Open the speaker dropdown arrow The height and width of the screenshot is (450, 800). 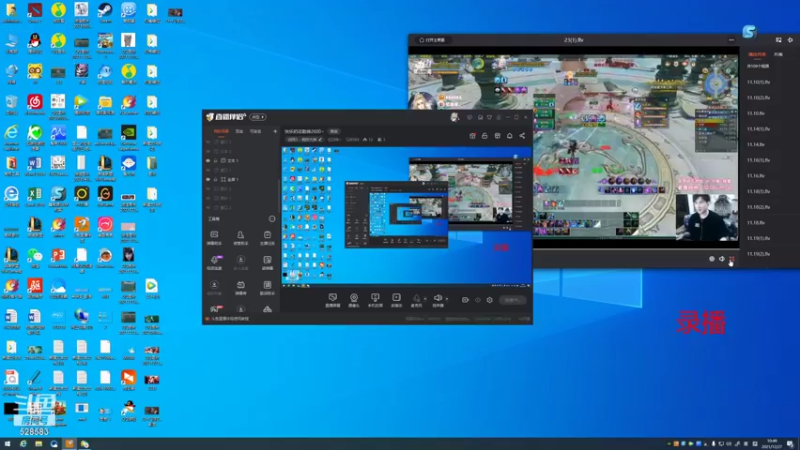[x=446, y=299]
